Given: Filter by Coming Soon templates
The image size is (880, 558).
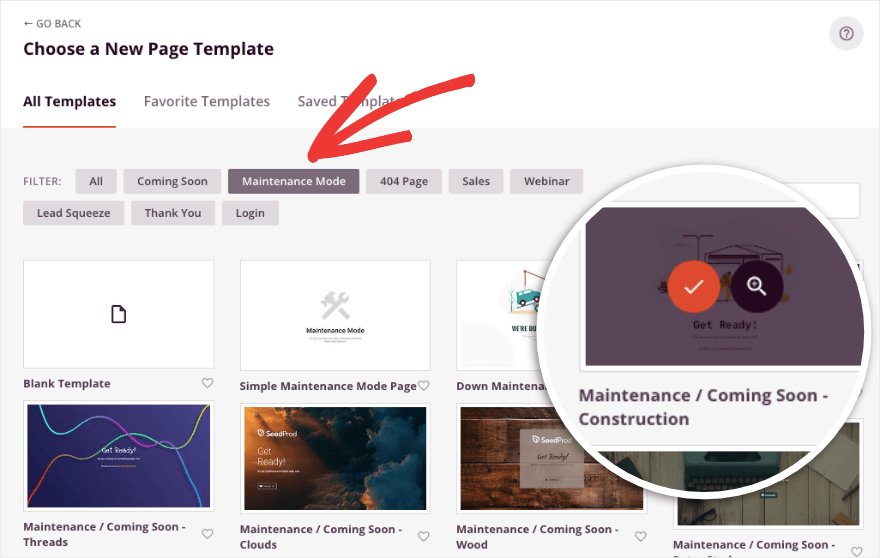Looking at the screenshot, I should (172, 181).
